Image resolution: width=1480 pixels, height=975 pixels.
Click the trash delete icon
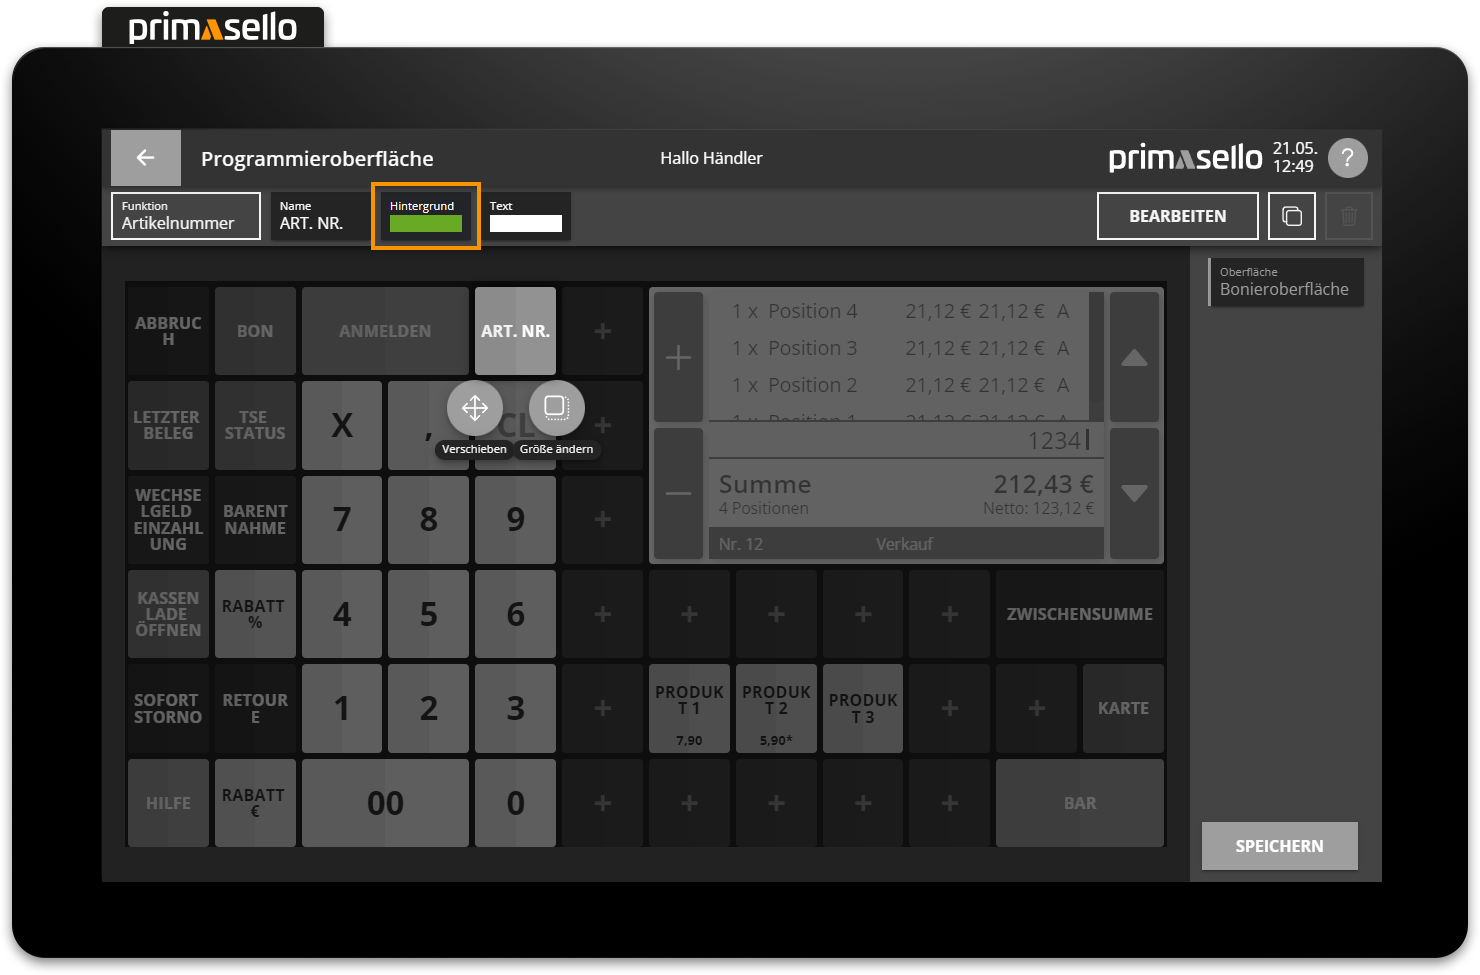coord(1348,216)
